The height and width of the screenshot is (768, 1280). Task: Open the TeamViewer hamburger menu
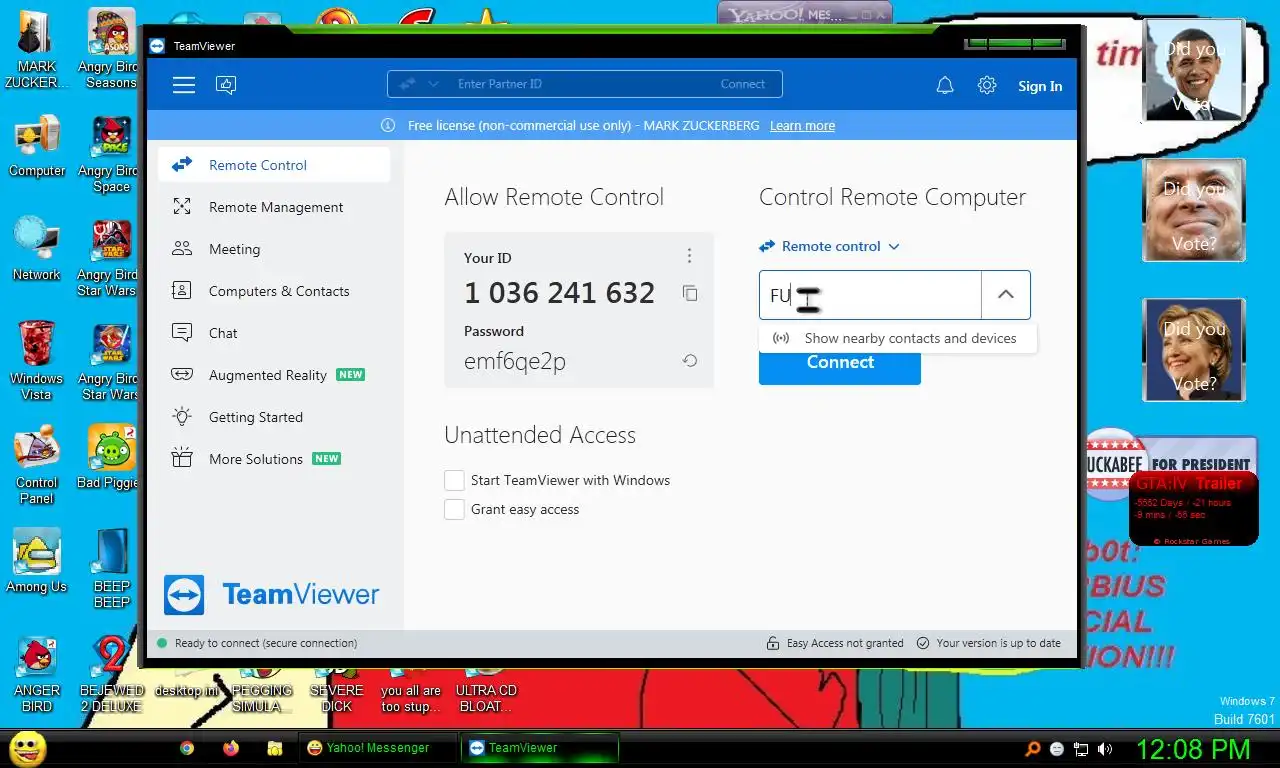coord(184,85)
